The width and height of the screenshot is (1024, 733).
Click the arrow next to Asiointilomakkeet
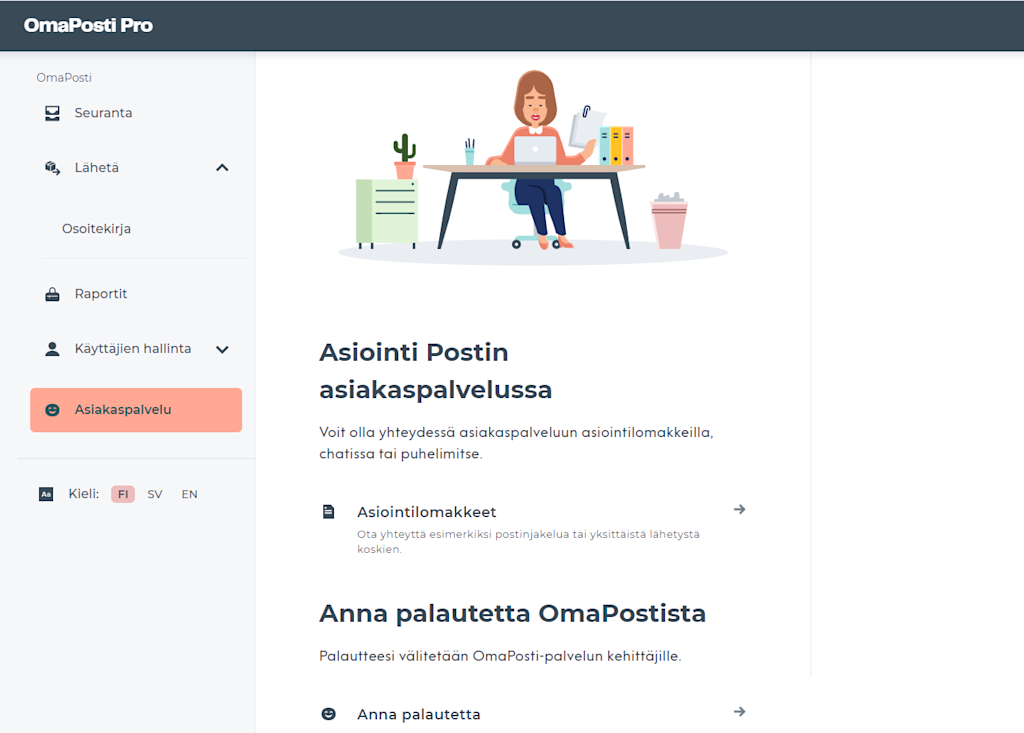(x=739, y=509)
